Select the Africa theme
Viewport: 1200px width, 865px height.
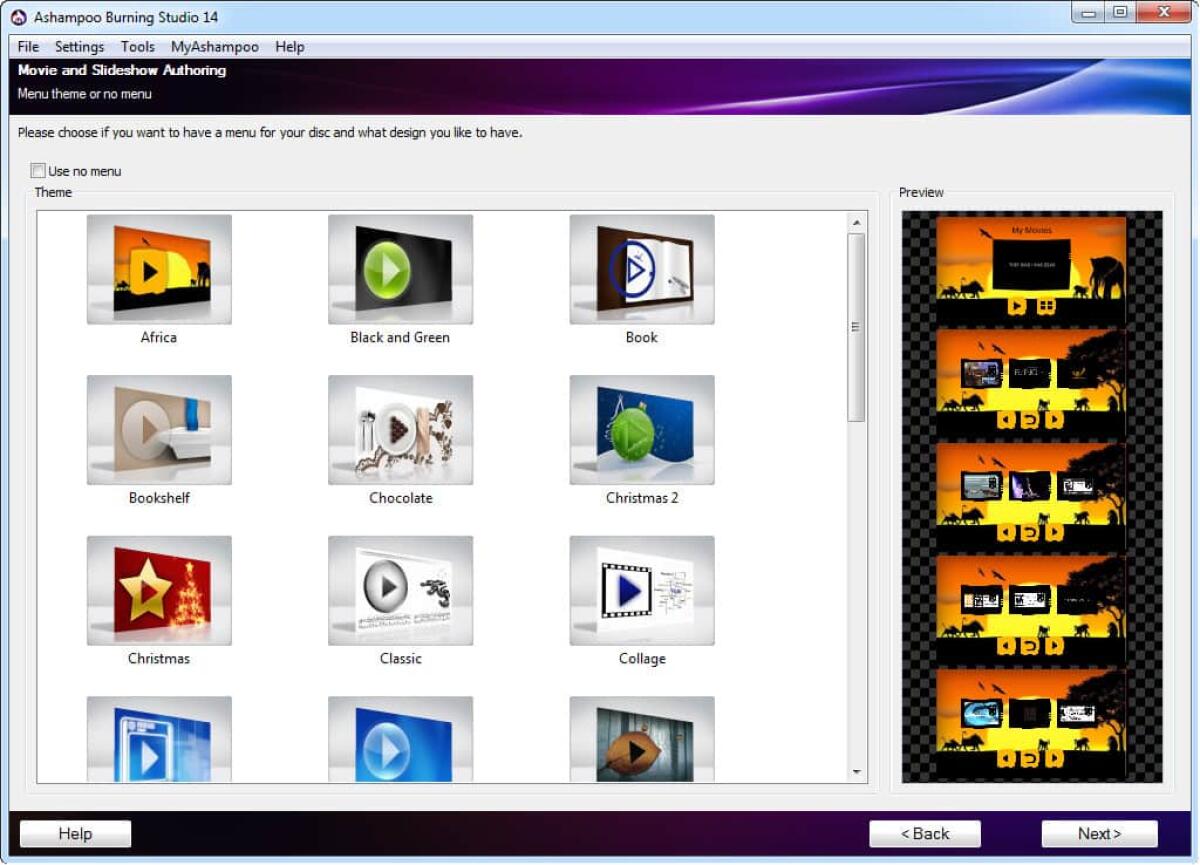(x=158, y=270)
